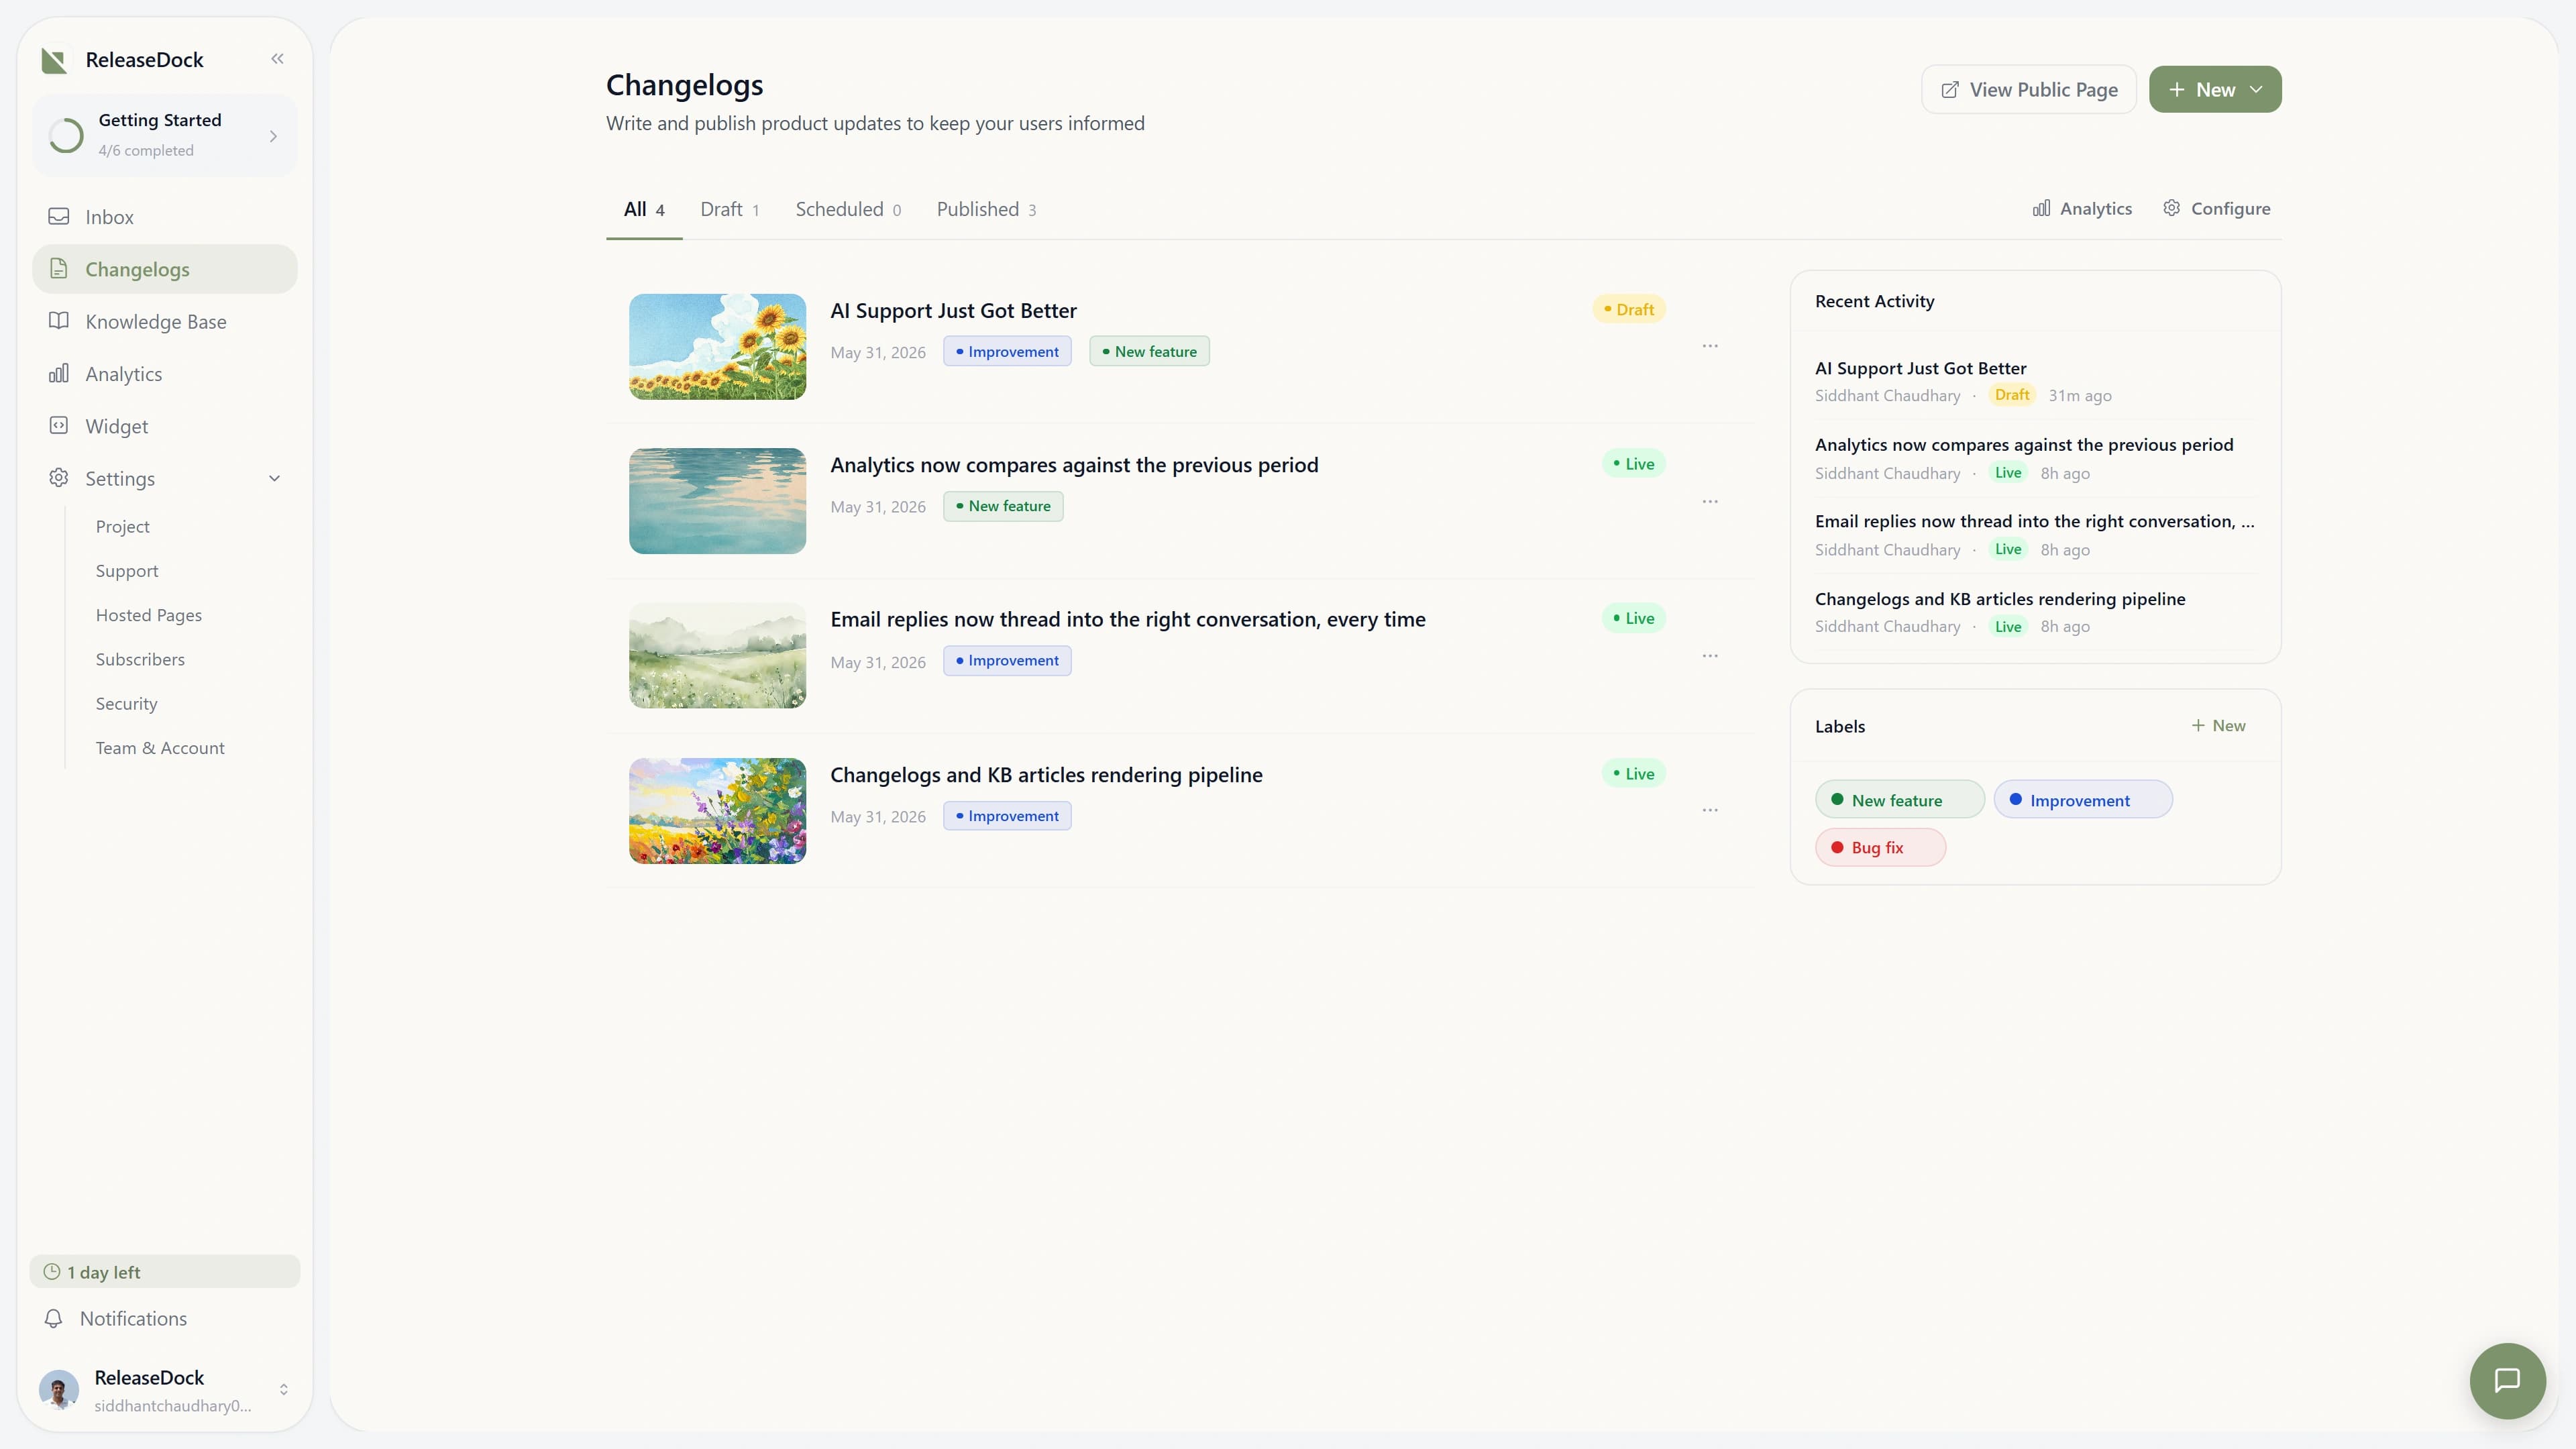Click the Getting Started progress ring
Viewport: 2576px width, 1449px height.
click(66, 135)
